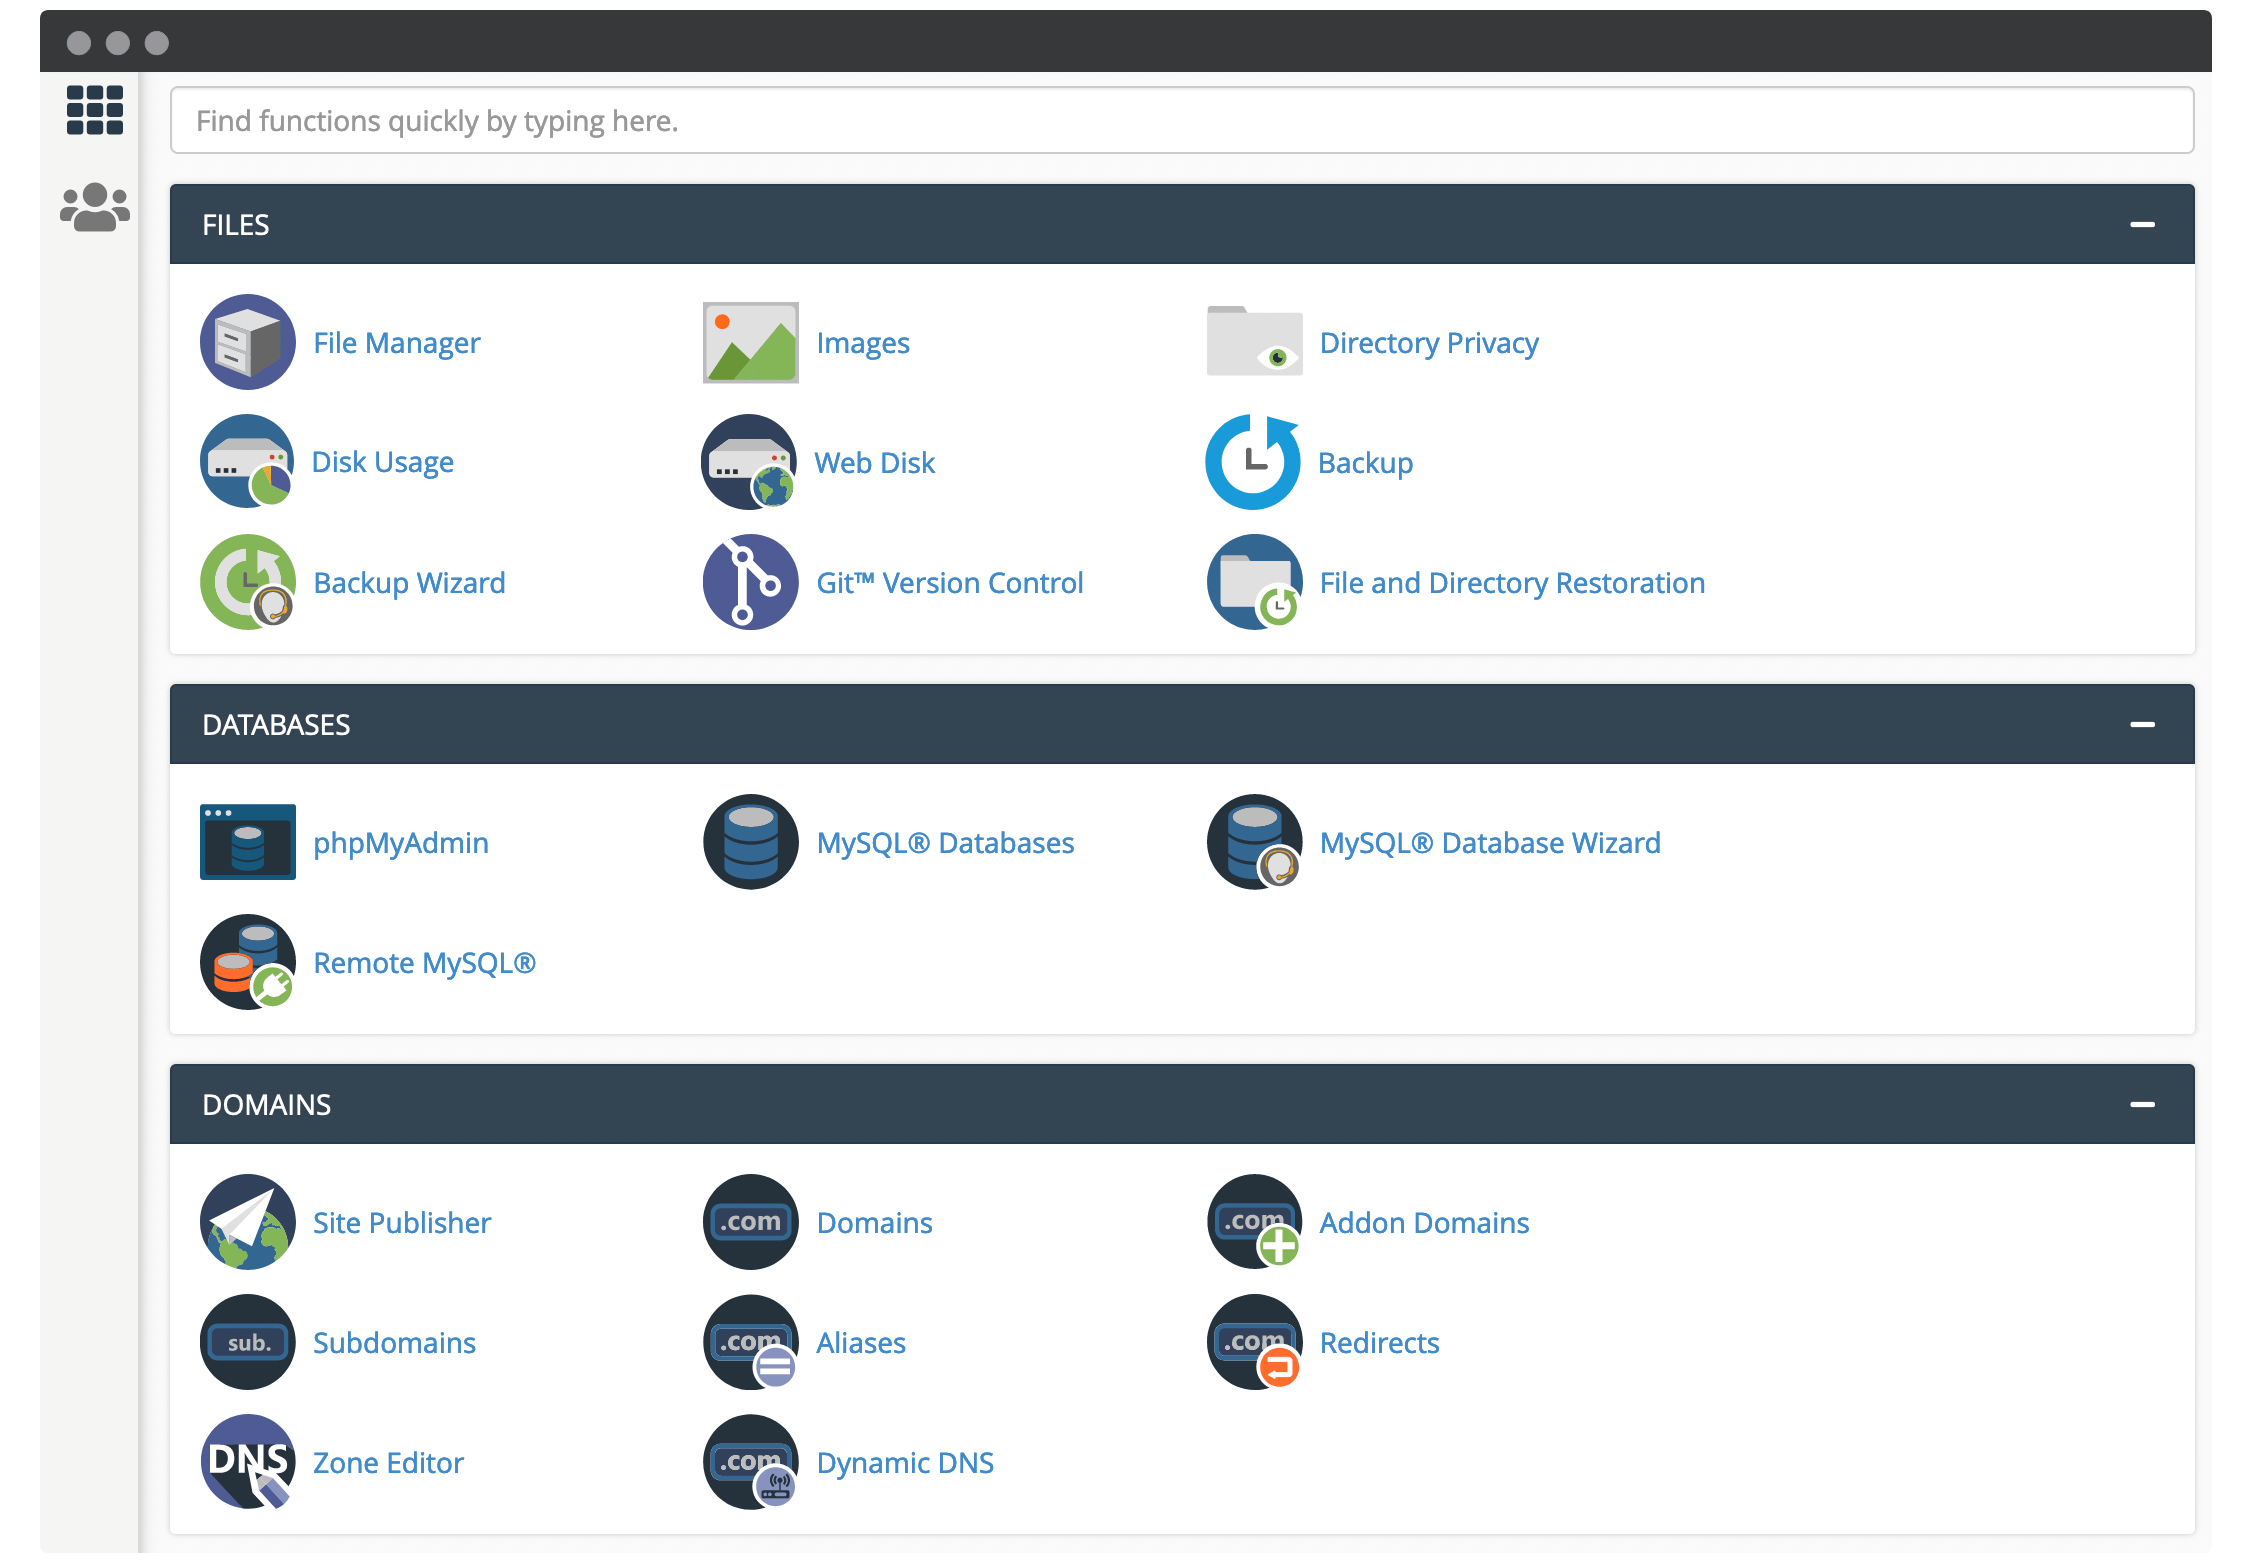Collapse the FILES section
The height and width of the screenshot is (1563, 2252).
tap(2142, 223)
